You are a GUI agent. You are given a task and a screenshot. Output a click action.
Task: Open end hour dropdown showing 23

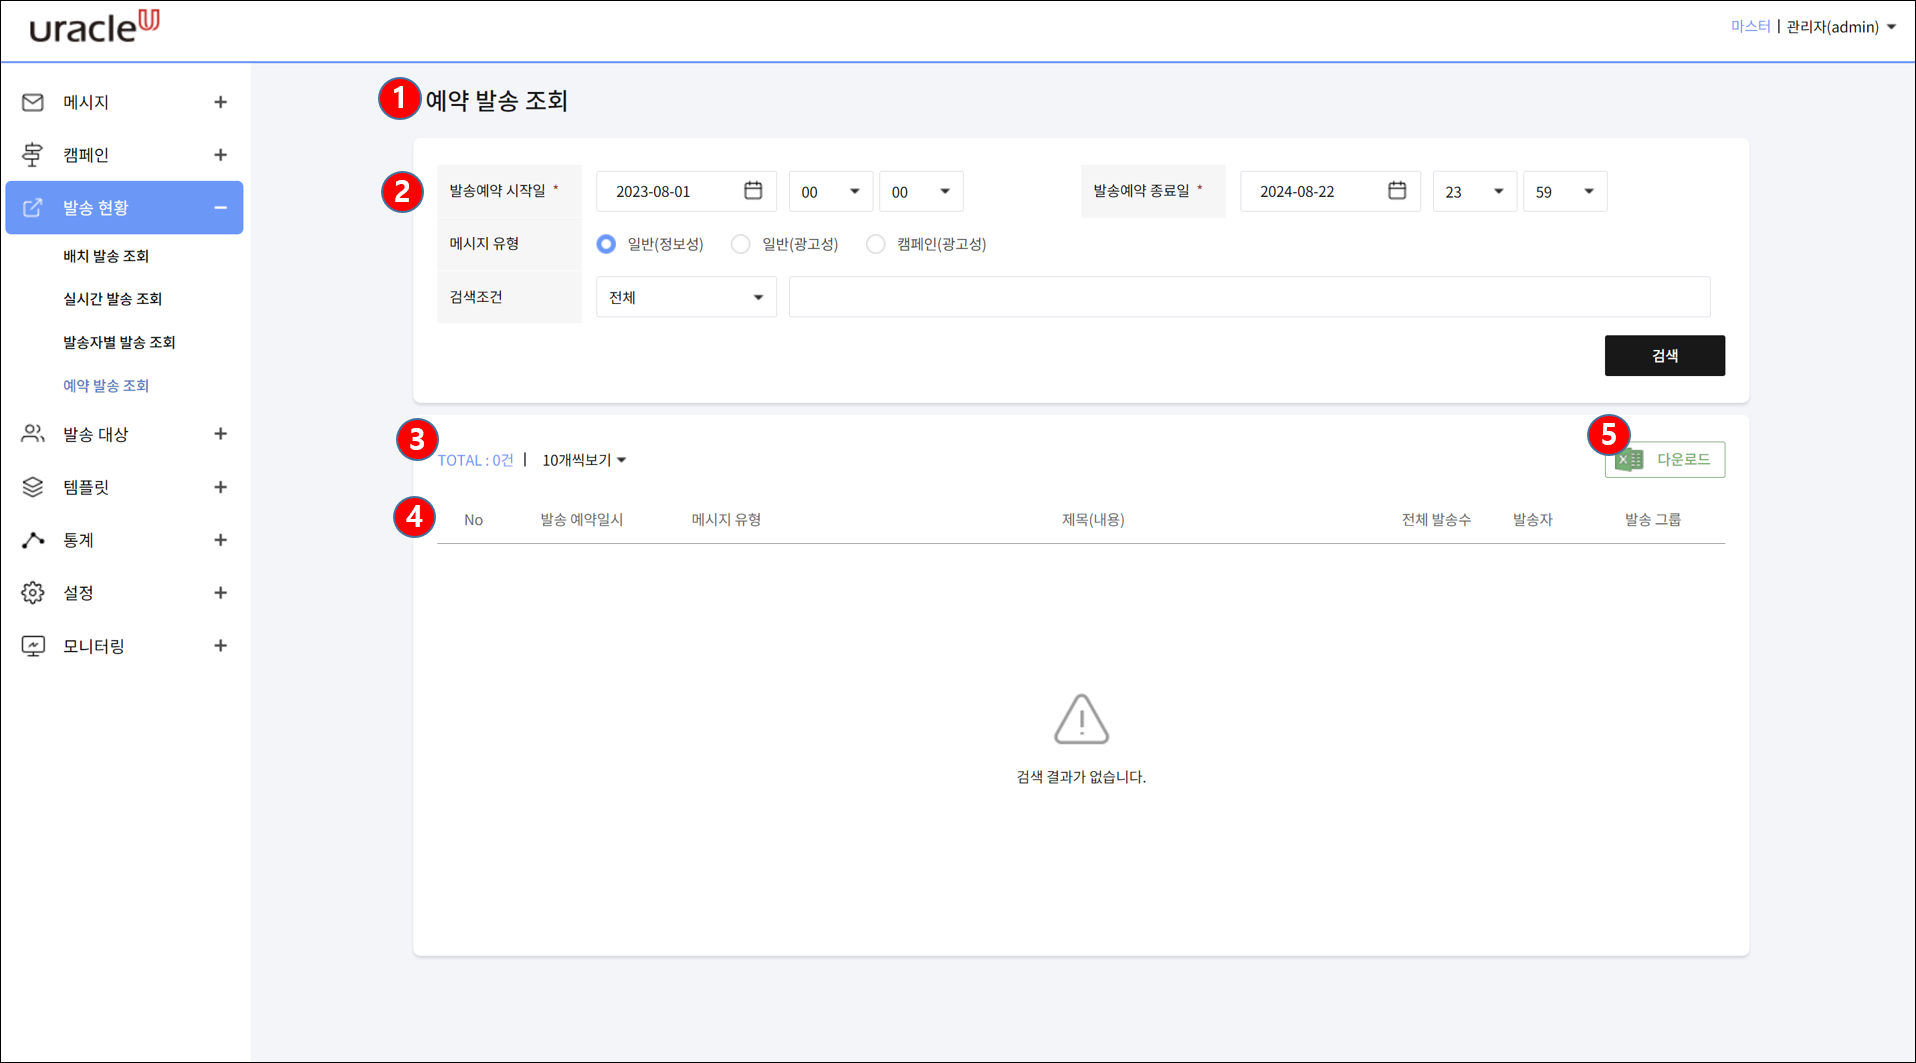pyautogui.click(x=1475, y=191)
